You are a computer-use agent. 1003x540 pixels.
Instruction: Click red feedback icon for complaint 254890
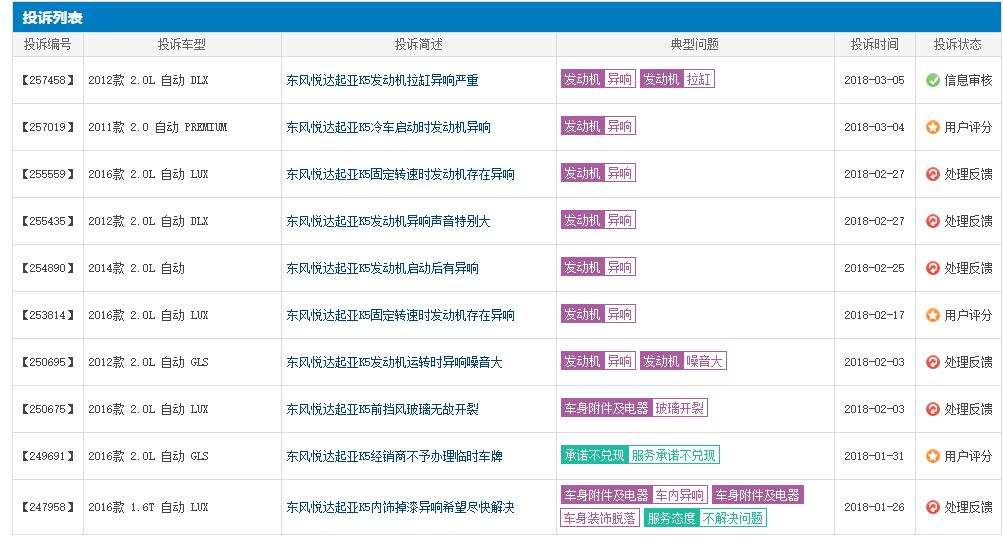tap(933, 268)
